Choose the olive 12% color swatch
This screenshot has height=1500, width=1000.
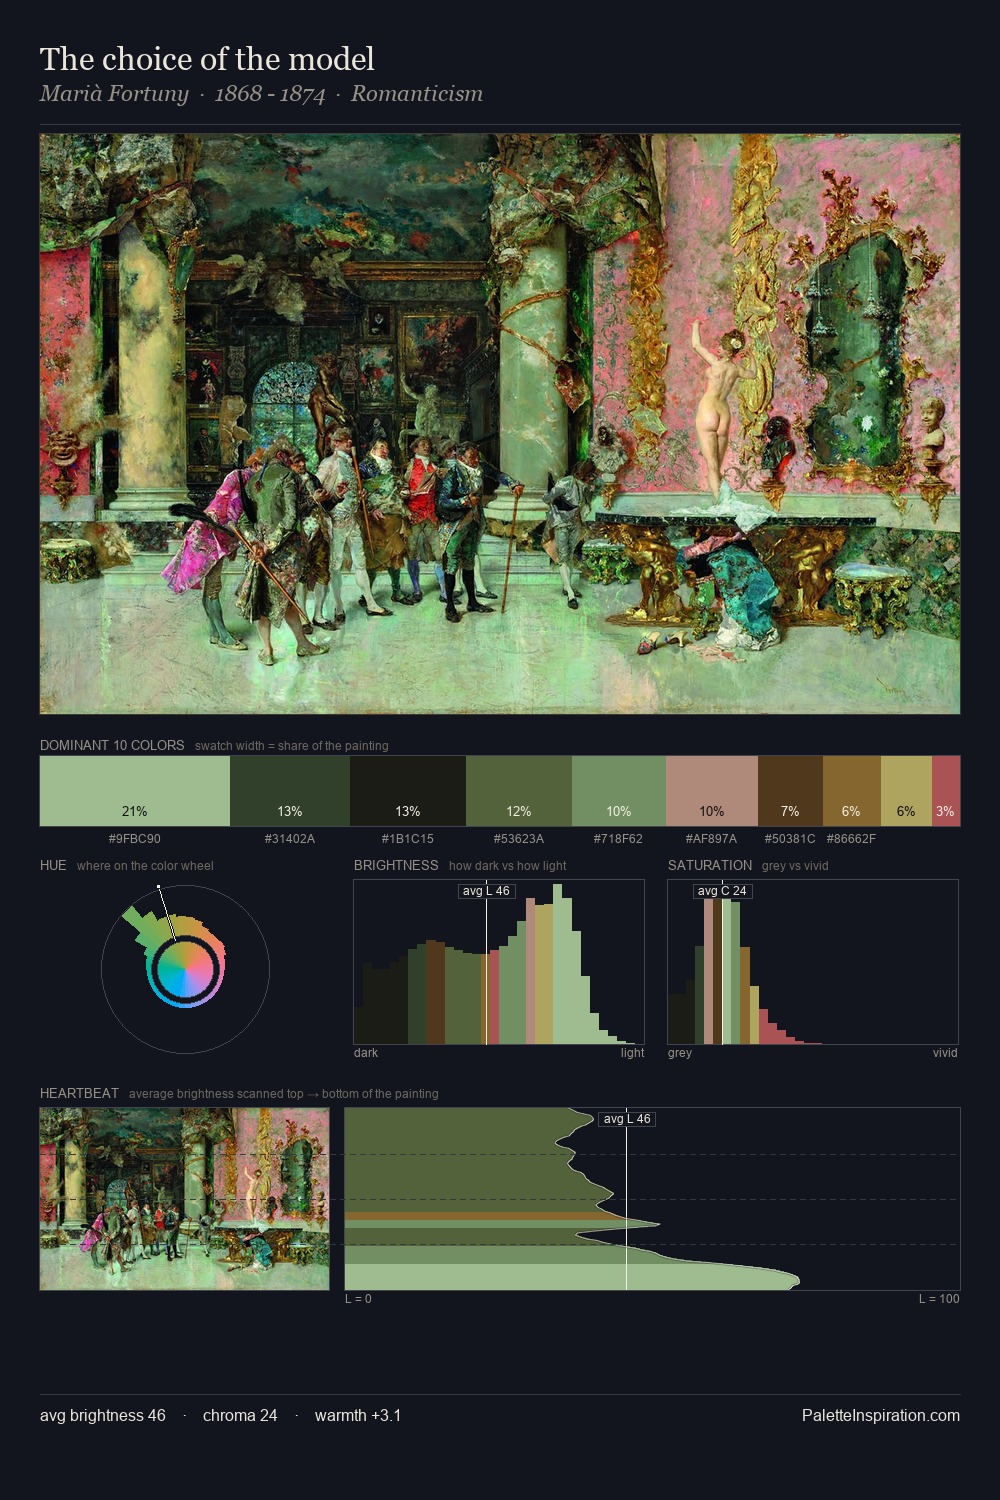pyautogui.click(x=519, y=791)
